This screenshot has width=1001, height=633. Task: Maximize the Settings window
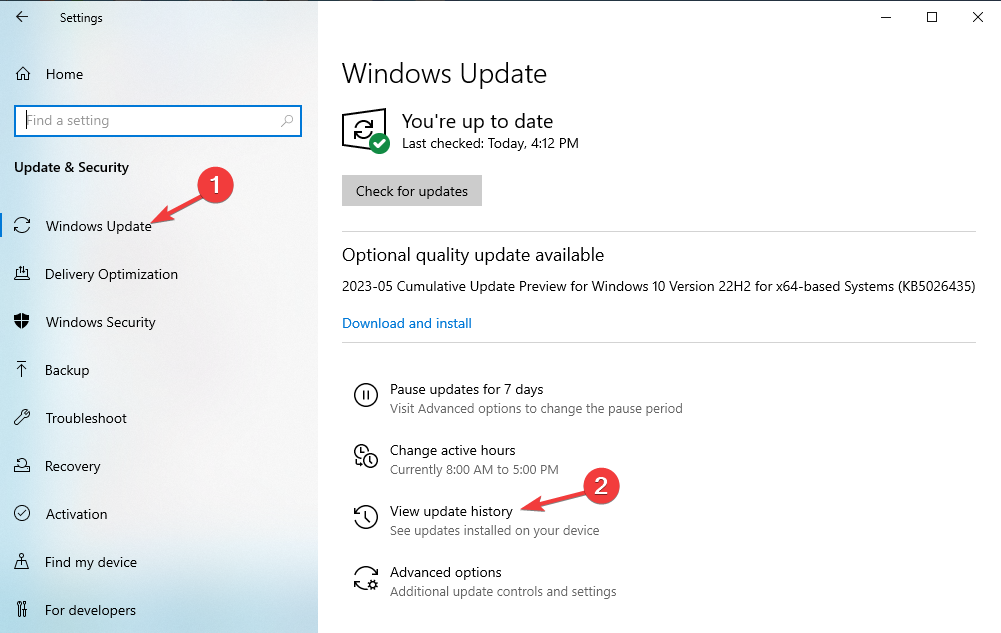932,17
